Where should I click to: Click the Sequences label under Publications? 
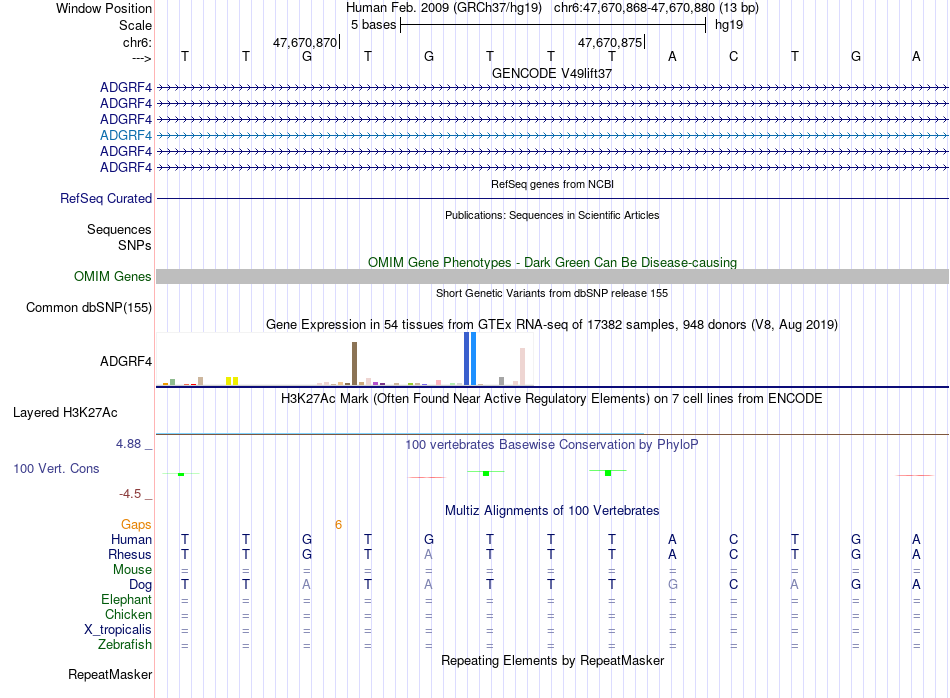[x=119, y=230]
